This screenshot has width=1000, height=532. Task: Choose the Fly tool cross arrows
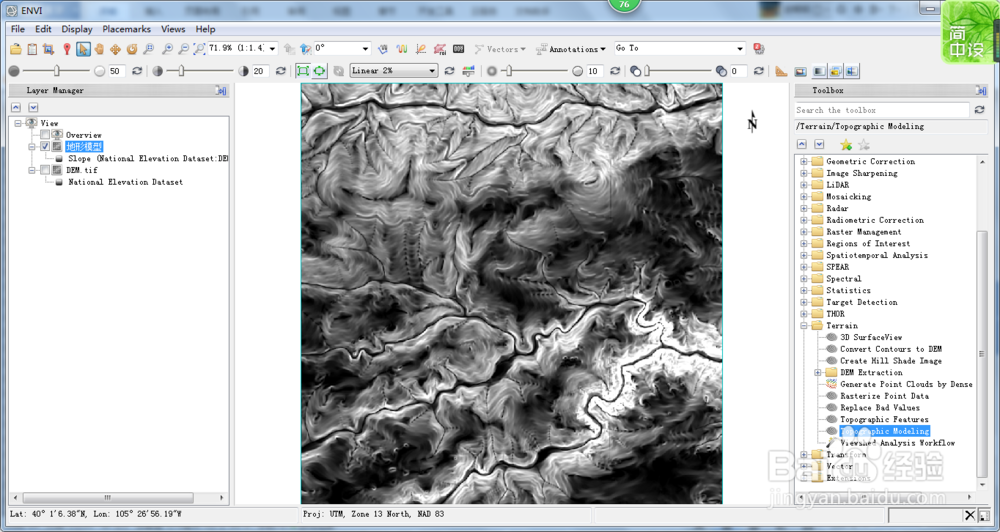[x=115, y=49]
